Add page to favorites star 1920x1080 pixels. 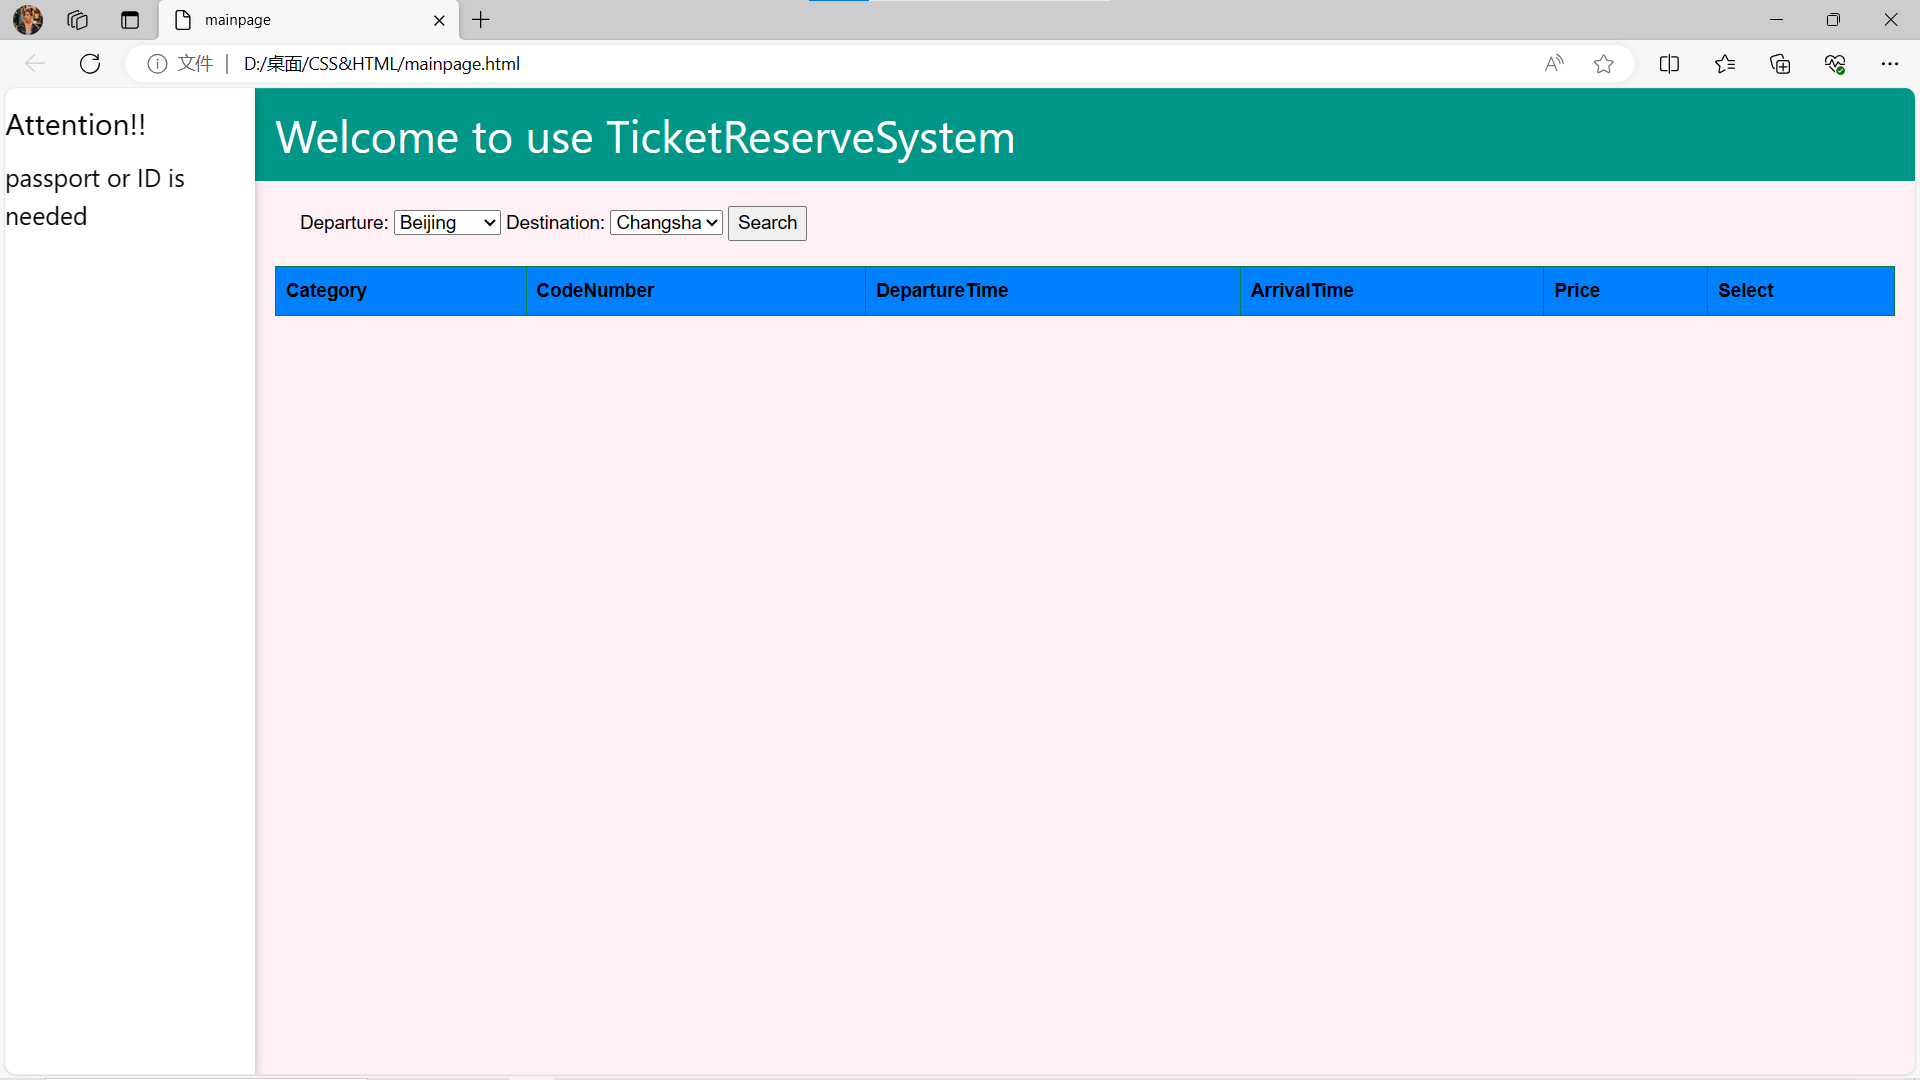coord(1604,64)
